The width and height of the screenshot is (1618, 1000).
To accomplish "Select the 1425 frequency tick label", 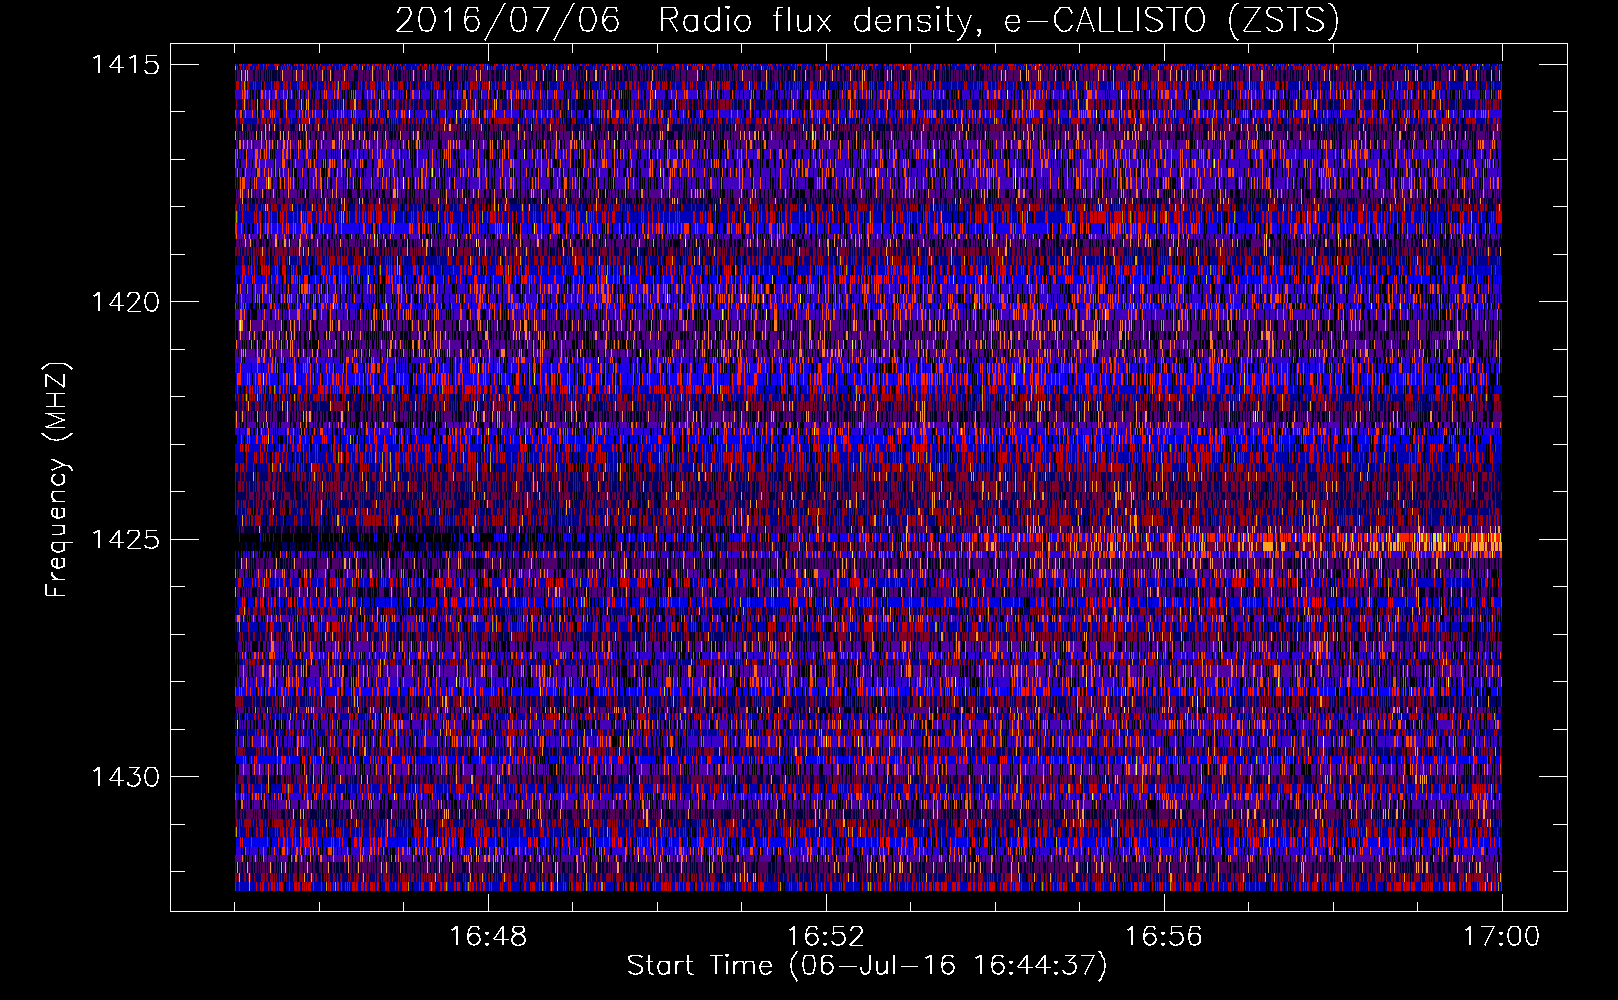I will (125, 540).
